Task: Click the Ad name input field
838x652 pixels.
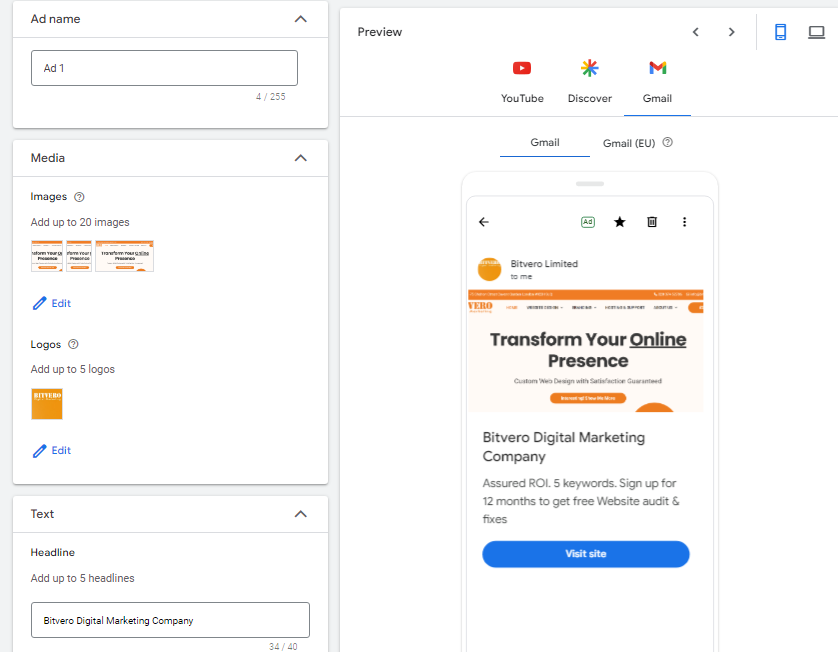Action: point(164,68)
